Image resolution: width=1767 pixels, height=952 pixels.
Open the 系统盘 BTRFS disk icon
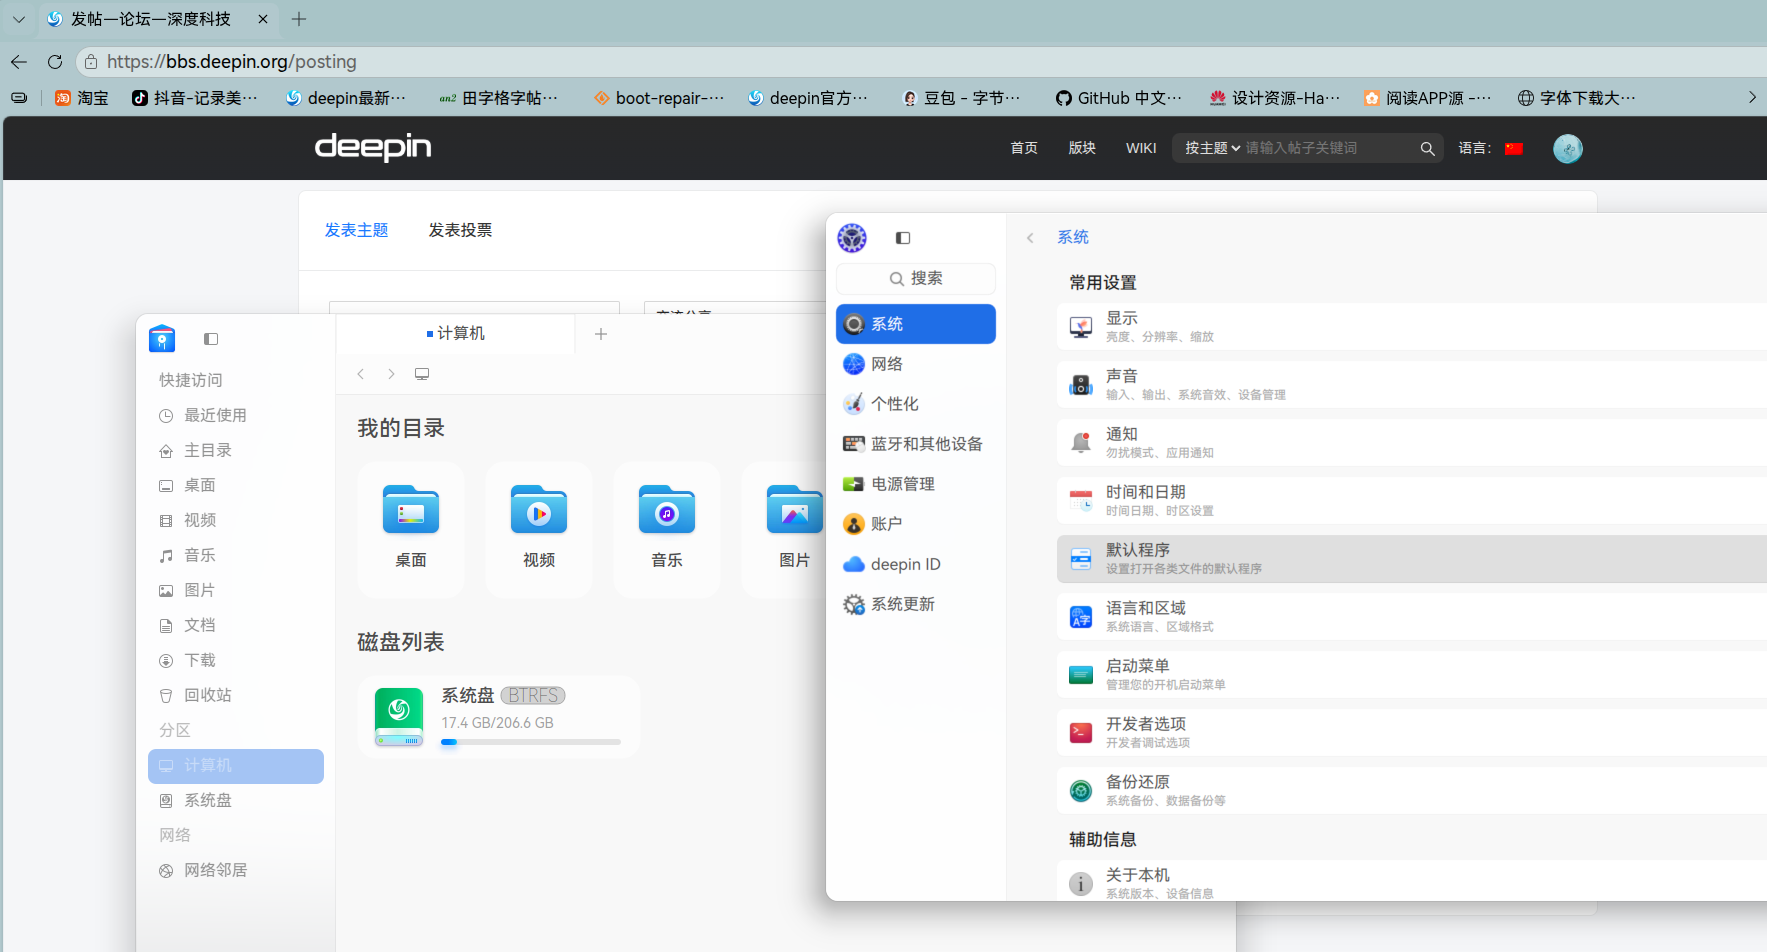[399, 716]
